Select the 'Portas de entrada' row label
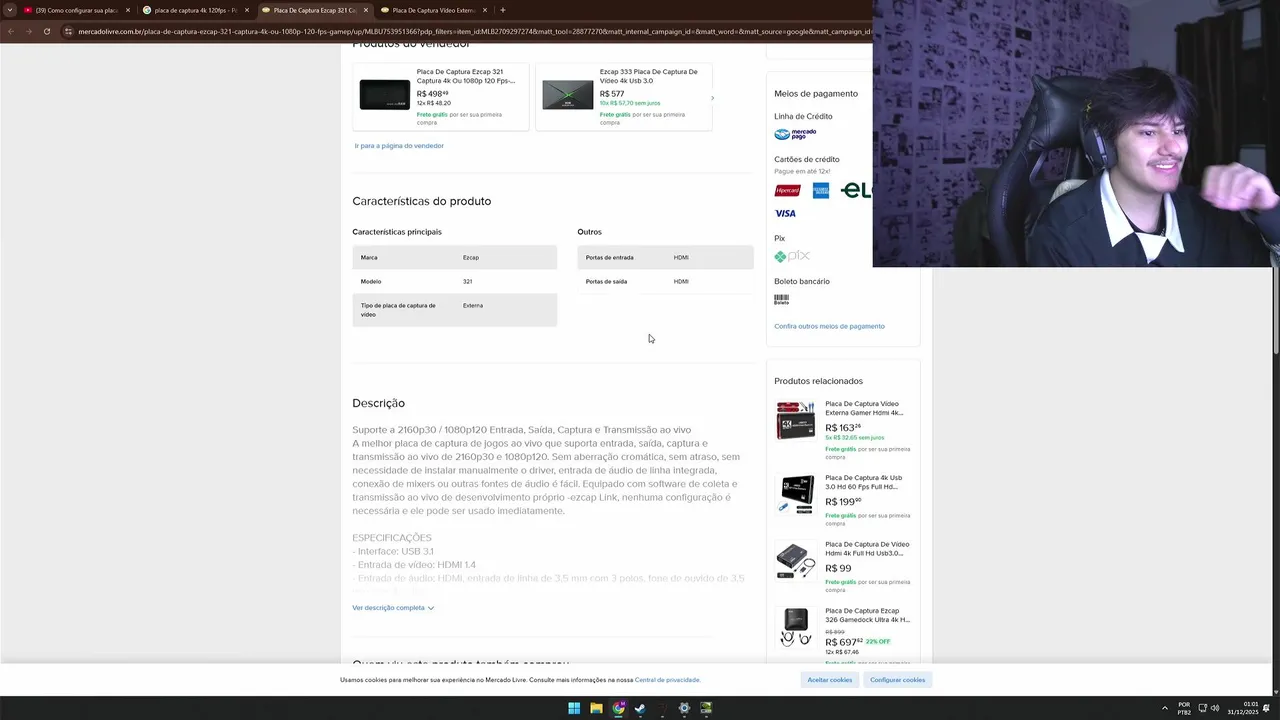The height and width of the screenshot is (720, 1280). coord(610,257)
